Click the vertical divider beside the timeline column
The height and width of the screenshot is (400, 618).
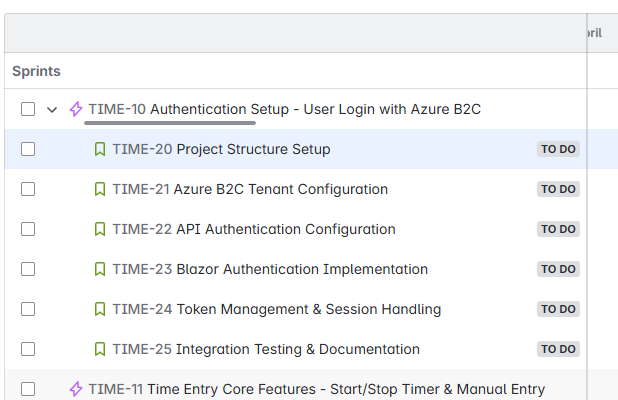pos(587,207)
